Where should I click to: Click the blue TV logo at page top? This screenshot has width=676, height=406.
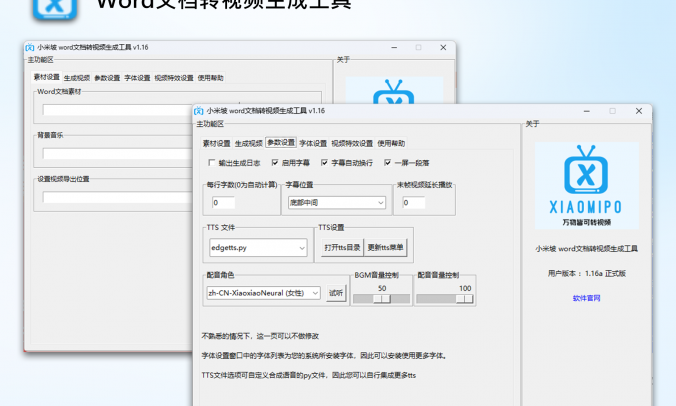pyautogui.click(x=55, y=9)
